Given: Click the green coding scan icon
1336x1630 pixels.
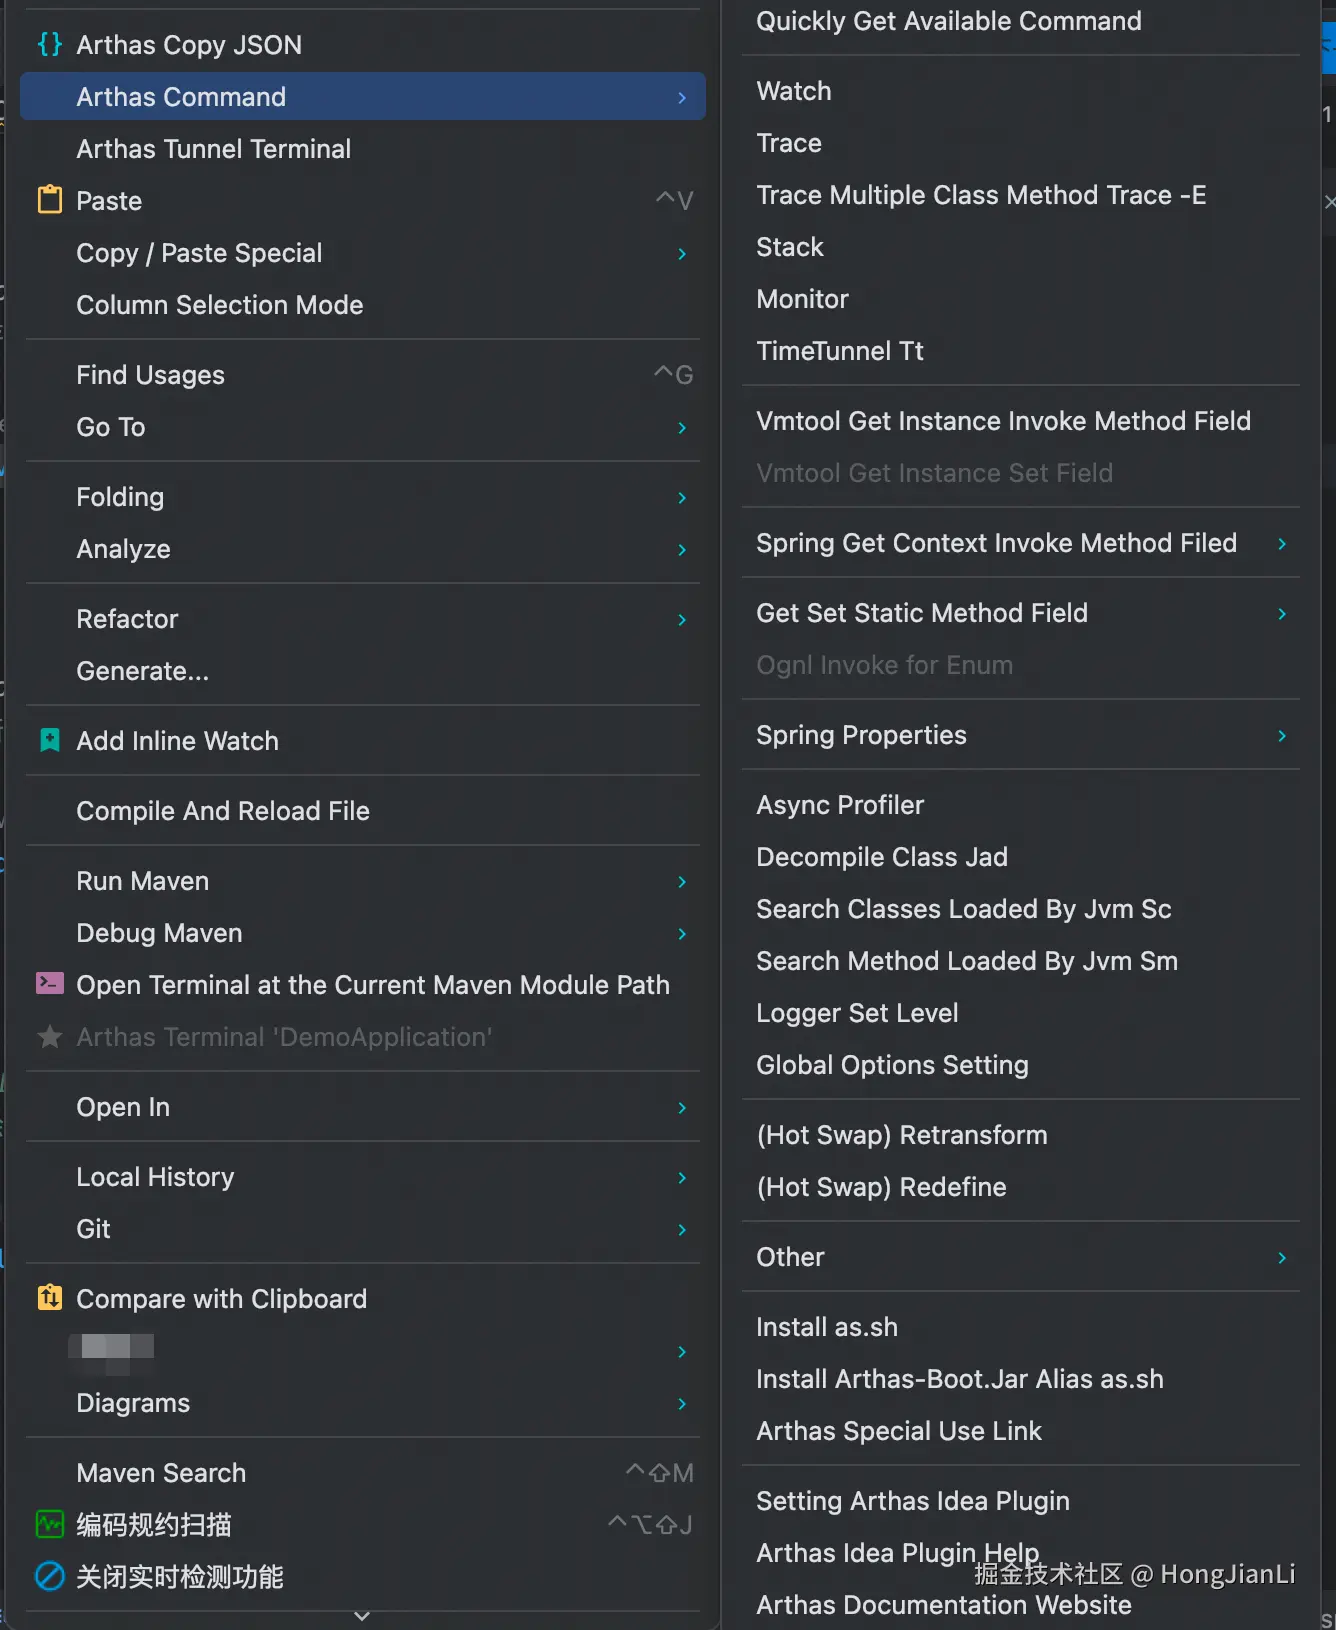Looking at the screenshot, I should [x=49, y=1524].
